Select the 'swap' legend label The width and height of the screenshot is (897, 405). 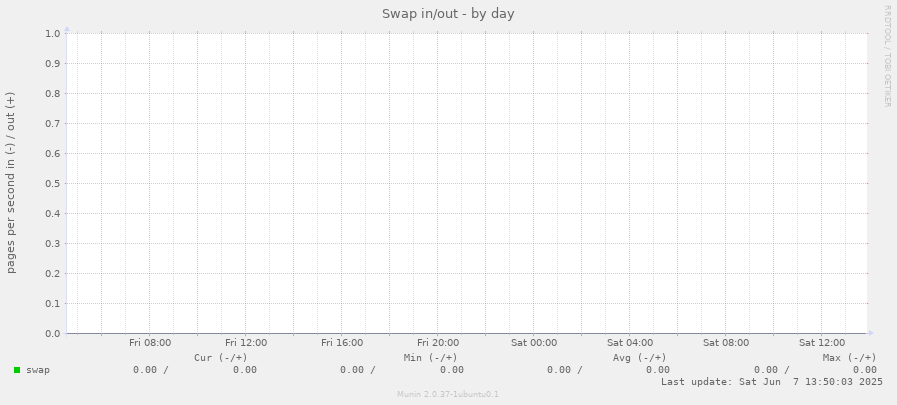[38, 370]
